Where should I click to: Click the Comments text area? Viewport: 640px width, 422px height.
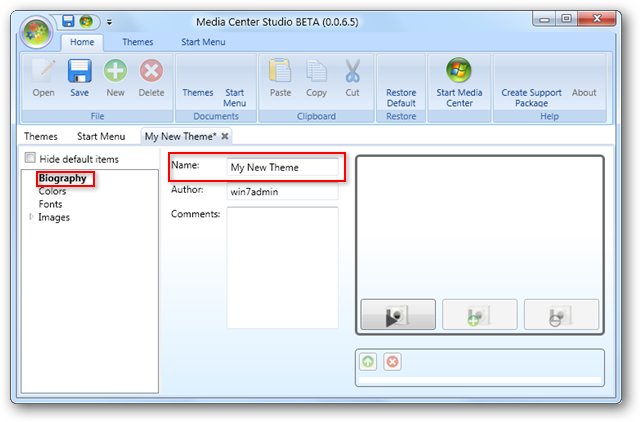[282, 267]
